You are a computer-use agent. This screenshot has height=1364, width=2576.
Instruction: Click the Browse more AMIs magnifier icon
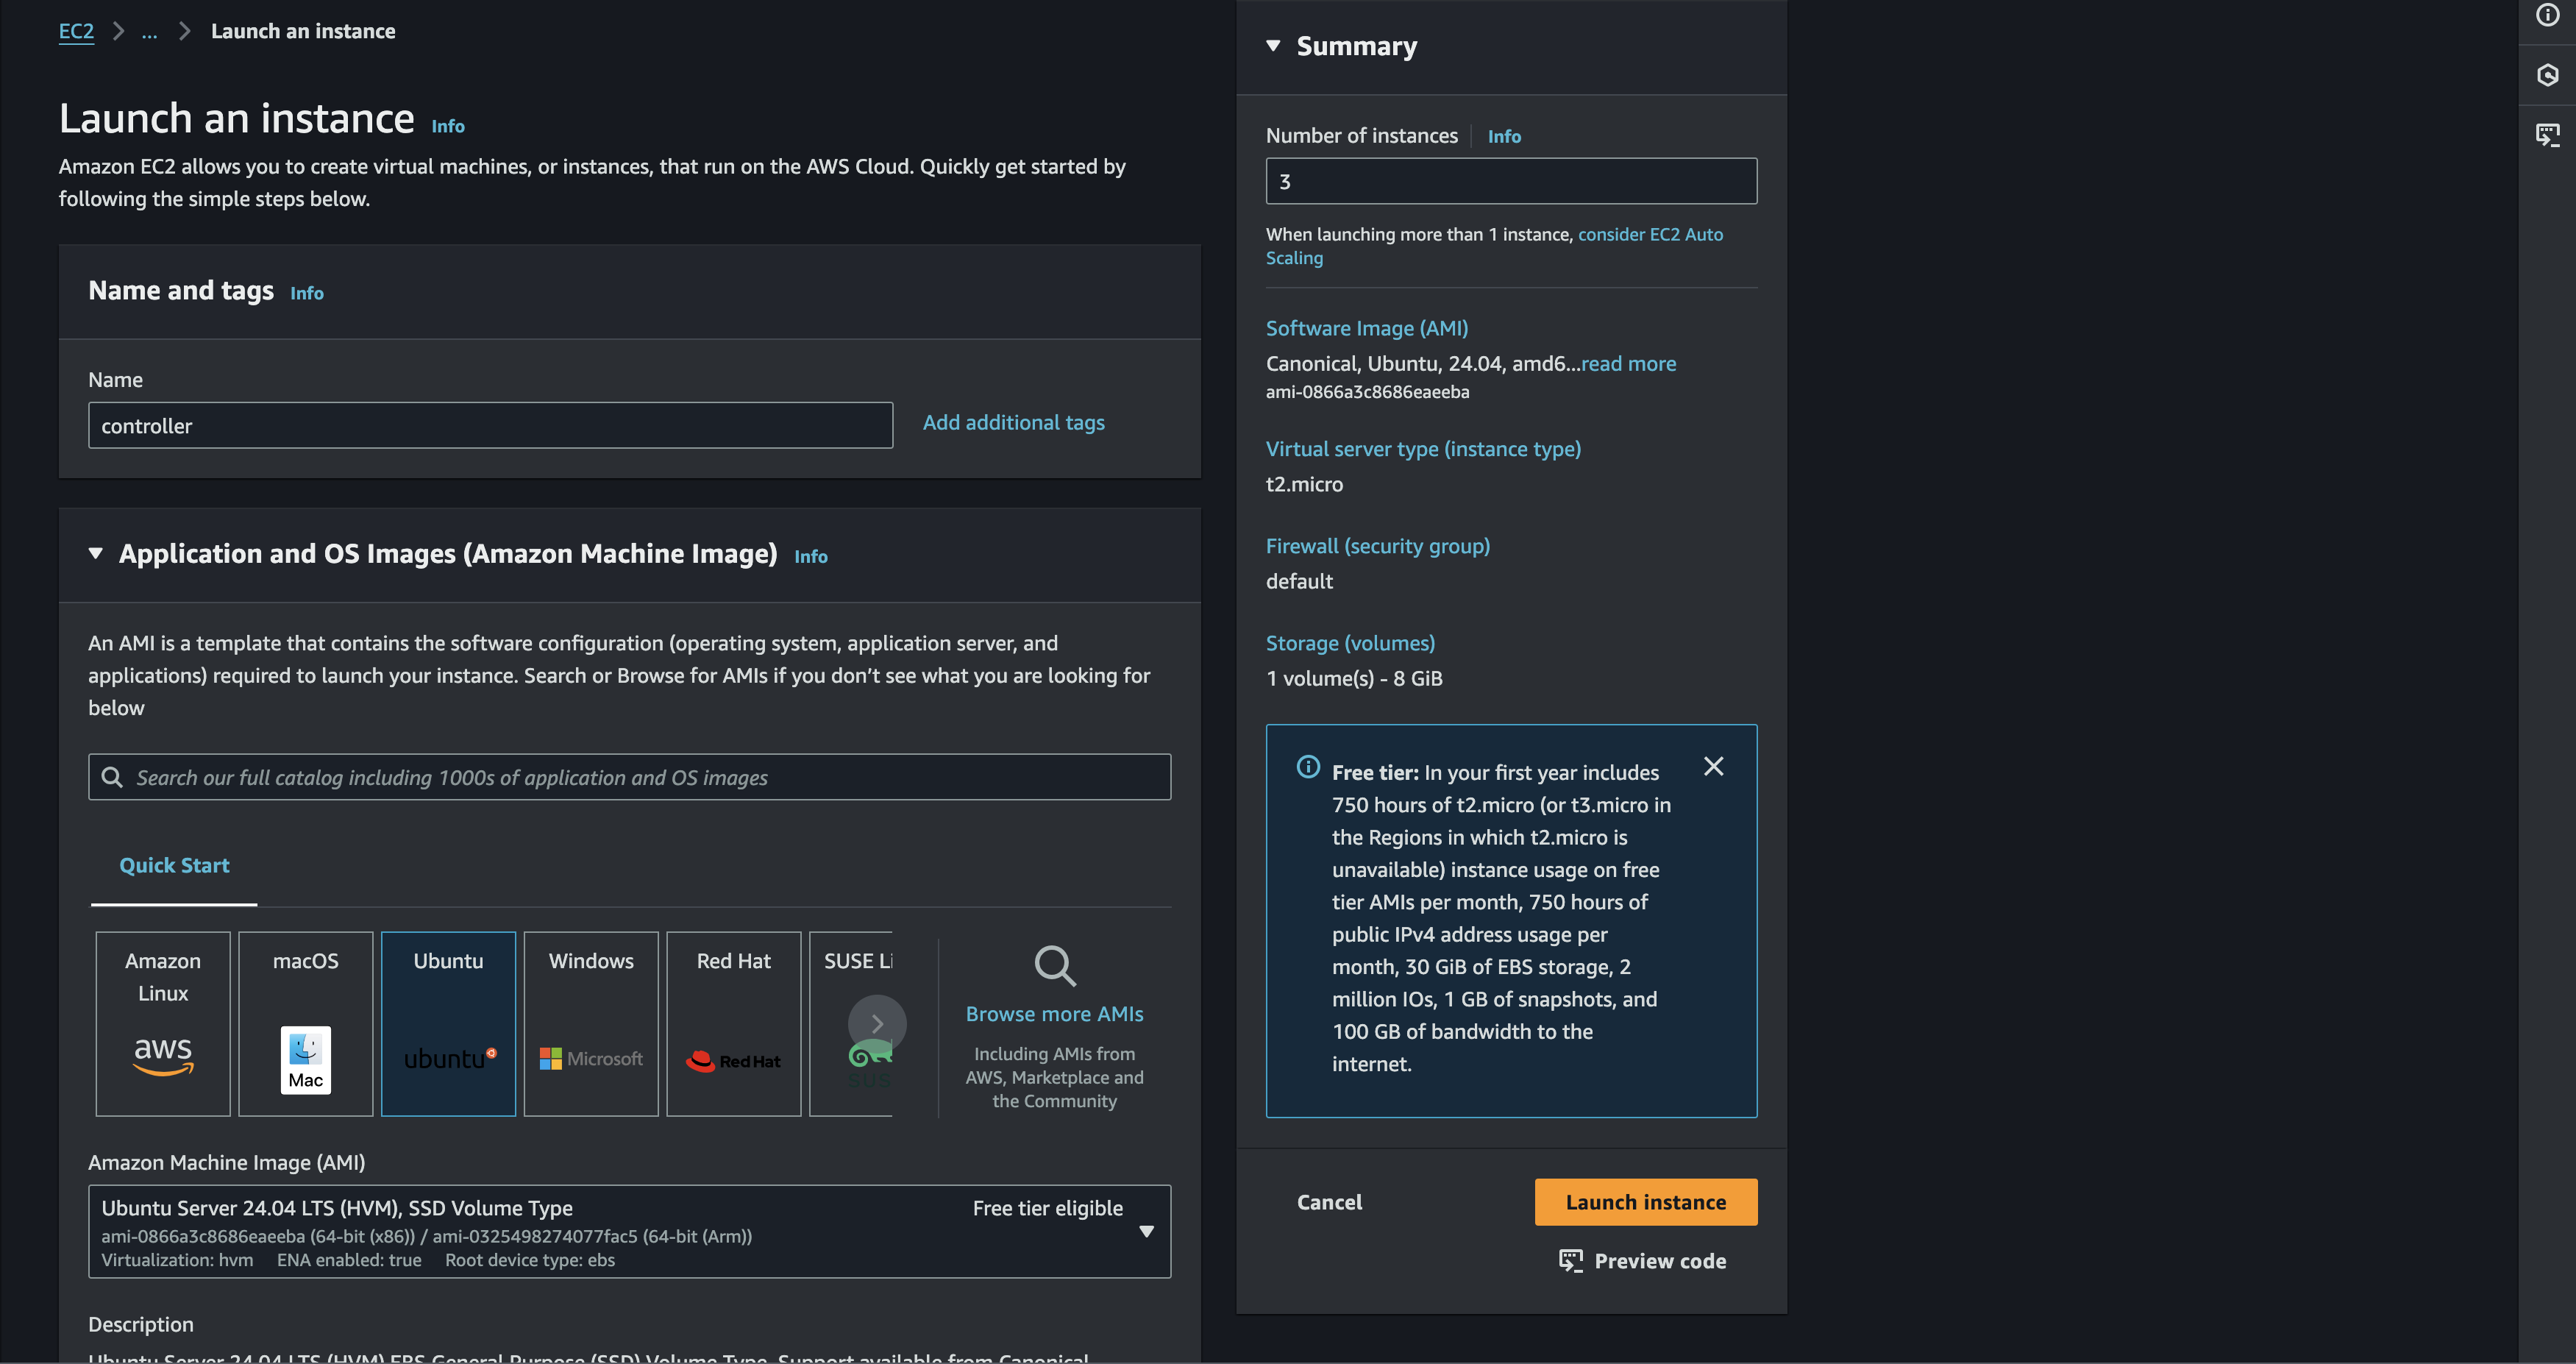pos(1055,966)
